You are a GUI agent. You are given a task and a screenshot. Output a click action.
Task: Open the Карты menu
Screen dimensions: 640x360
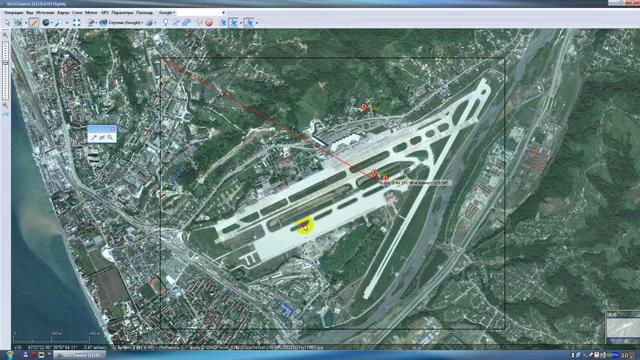tap(63, 13)
